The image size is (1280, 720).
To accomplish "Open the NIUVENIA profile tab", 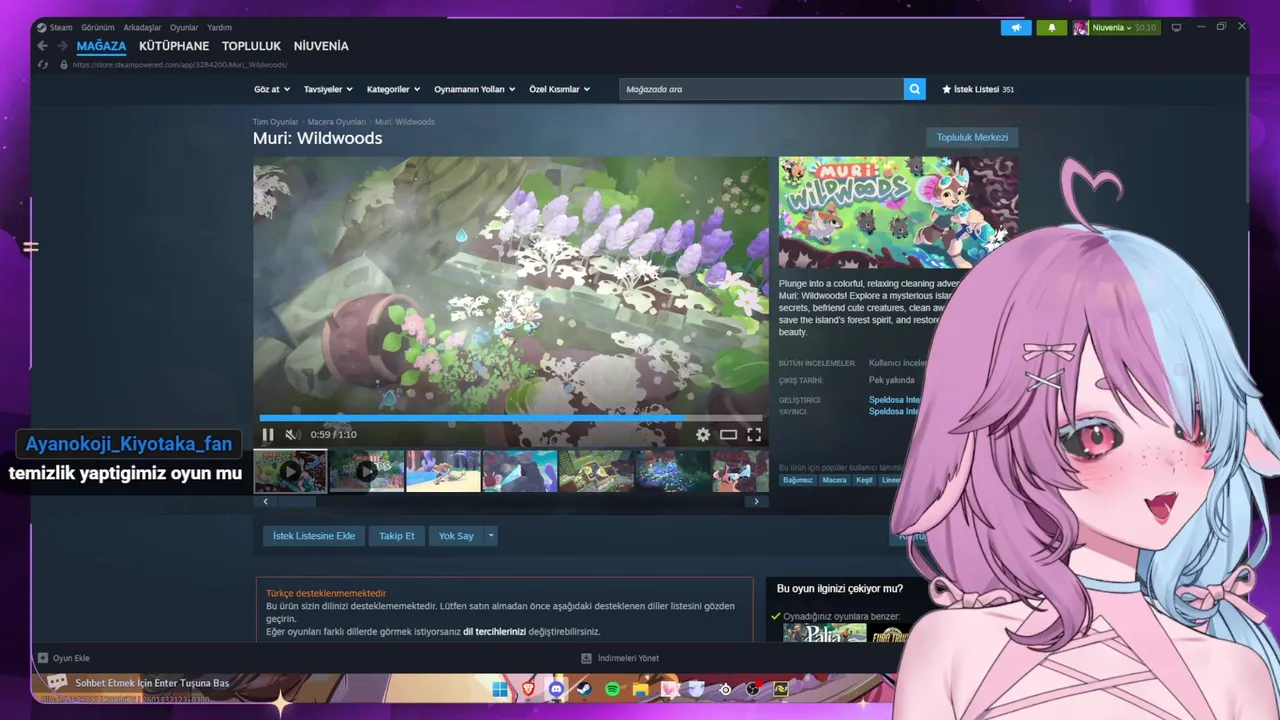I will (x=321, y=46).
